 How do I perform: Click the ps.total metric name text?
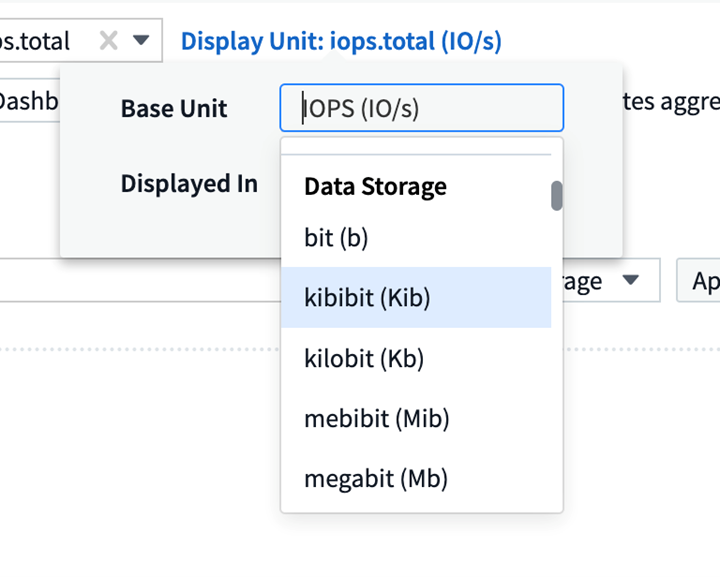pyautogui.click(x=36, y=41)
